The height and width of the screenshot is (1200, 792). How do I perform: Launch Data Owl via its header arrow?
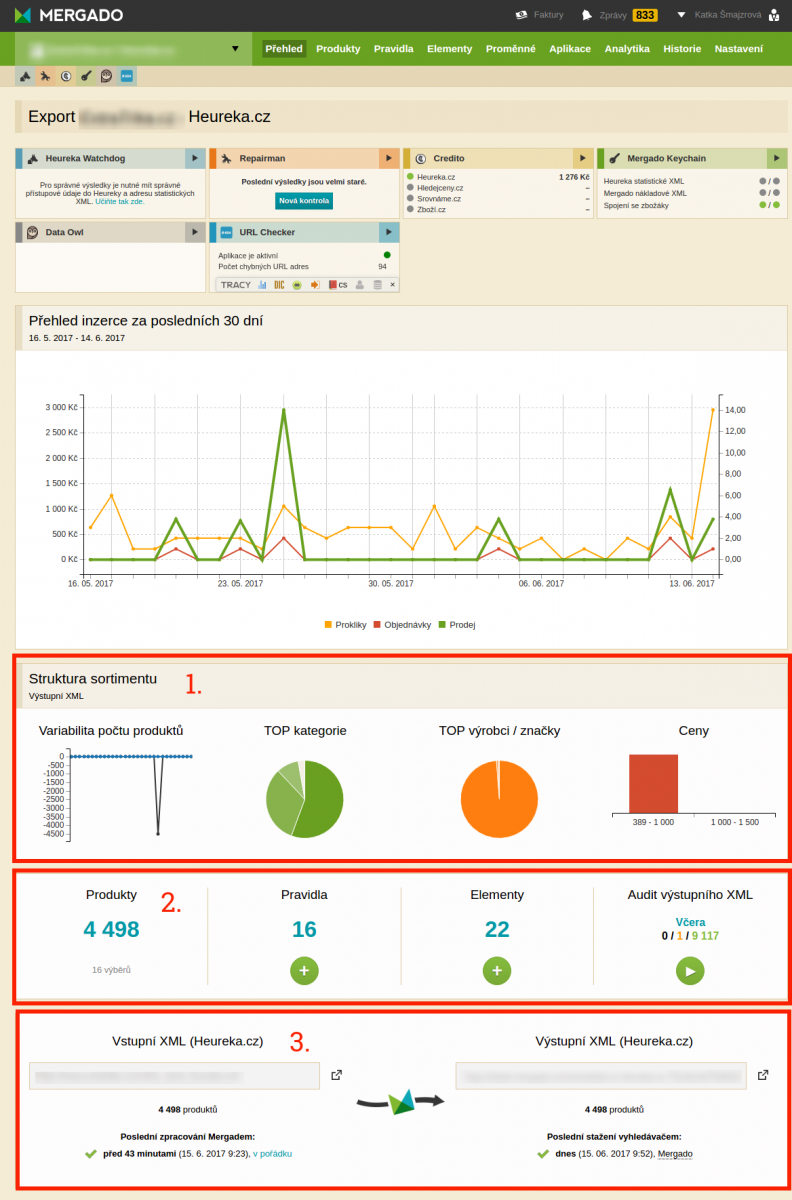195,232
